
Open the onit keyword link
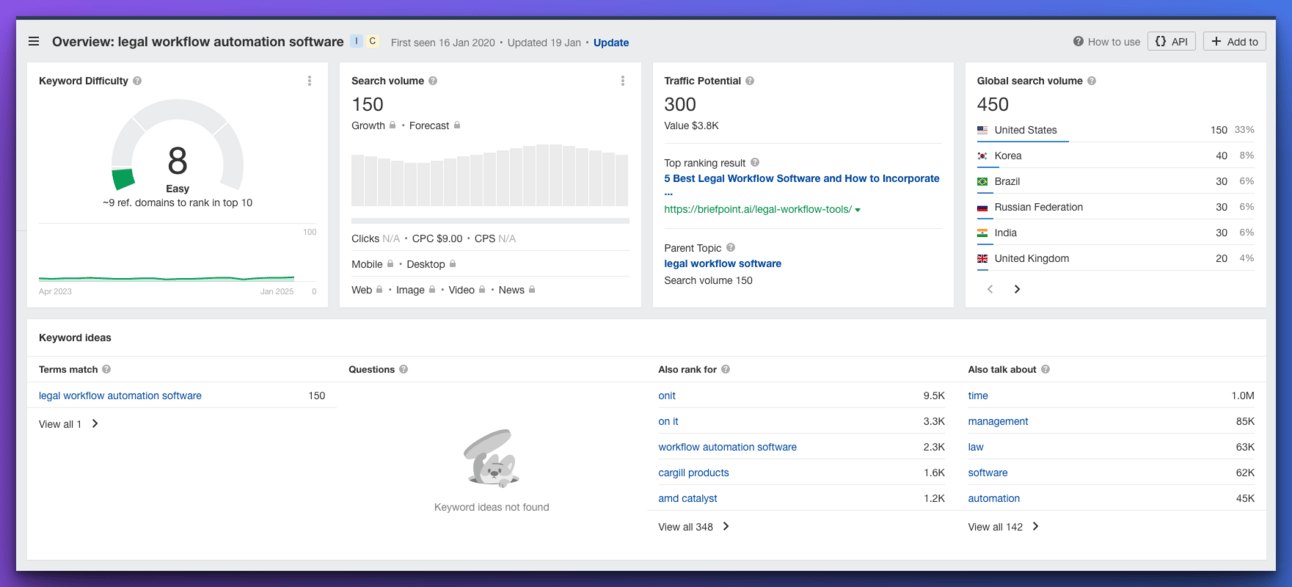pyautogui.click(x=667, y=396)
